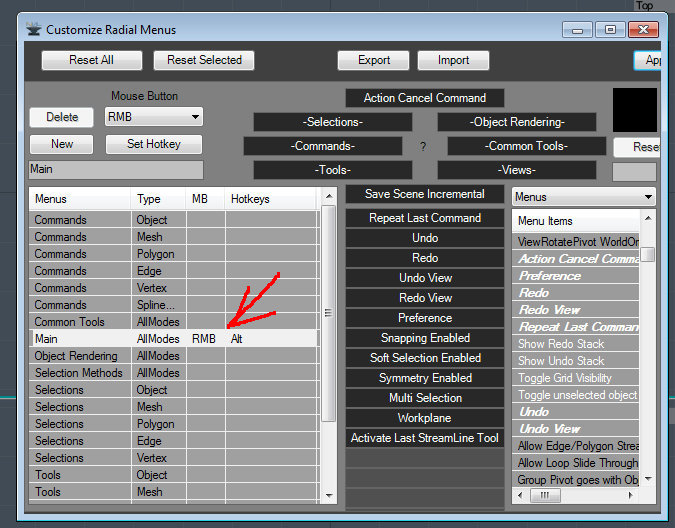Select the Action Cancel Command radial slot
The width and height of the screenshot is (675, 528).
(425, 98)
